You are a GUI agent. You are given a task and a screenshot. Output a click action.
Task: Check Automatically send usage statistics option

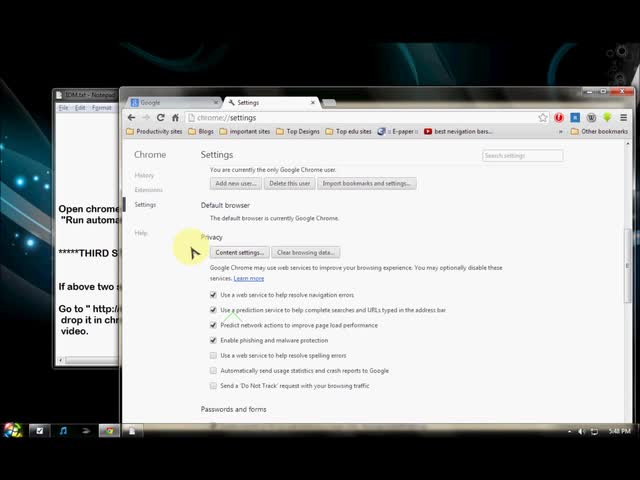click(213, 371)
